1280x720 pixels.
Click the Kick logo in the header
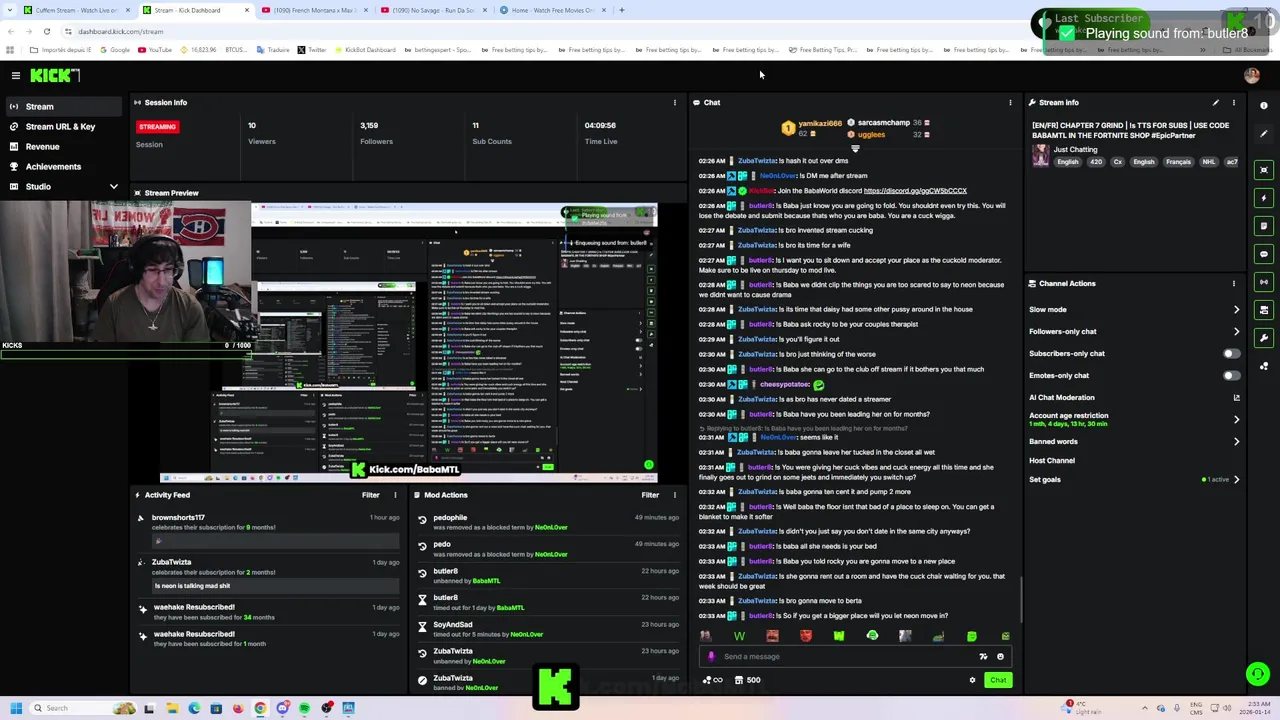coord(54,75)
